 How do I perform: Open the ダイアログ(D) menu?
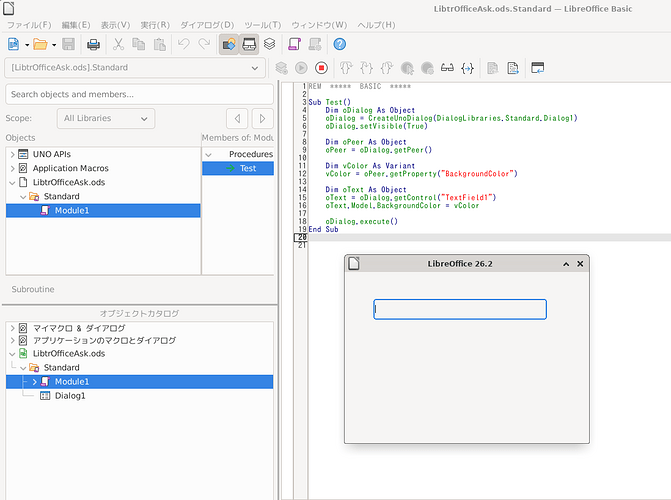[x=207, y=24]
